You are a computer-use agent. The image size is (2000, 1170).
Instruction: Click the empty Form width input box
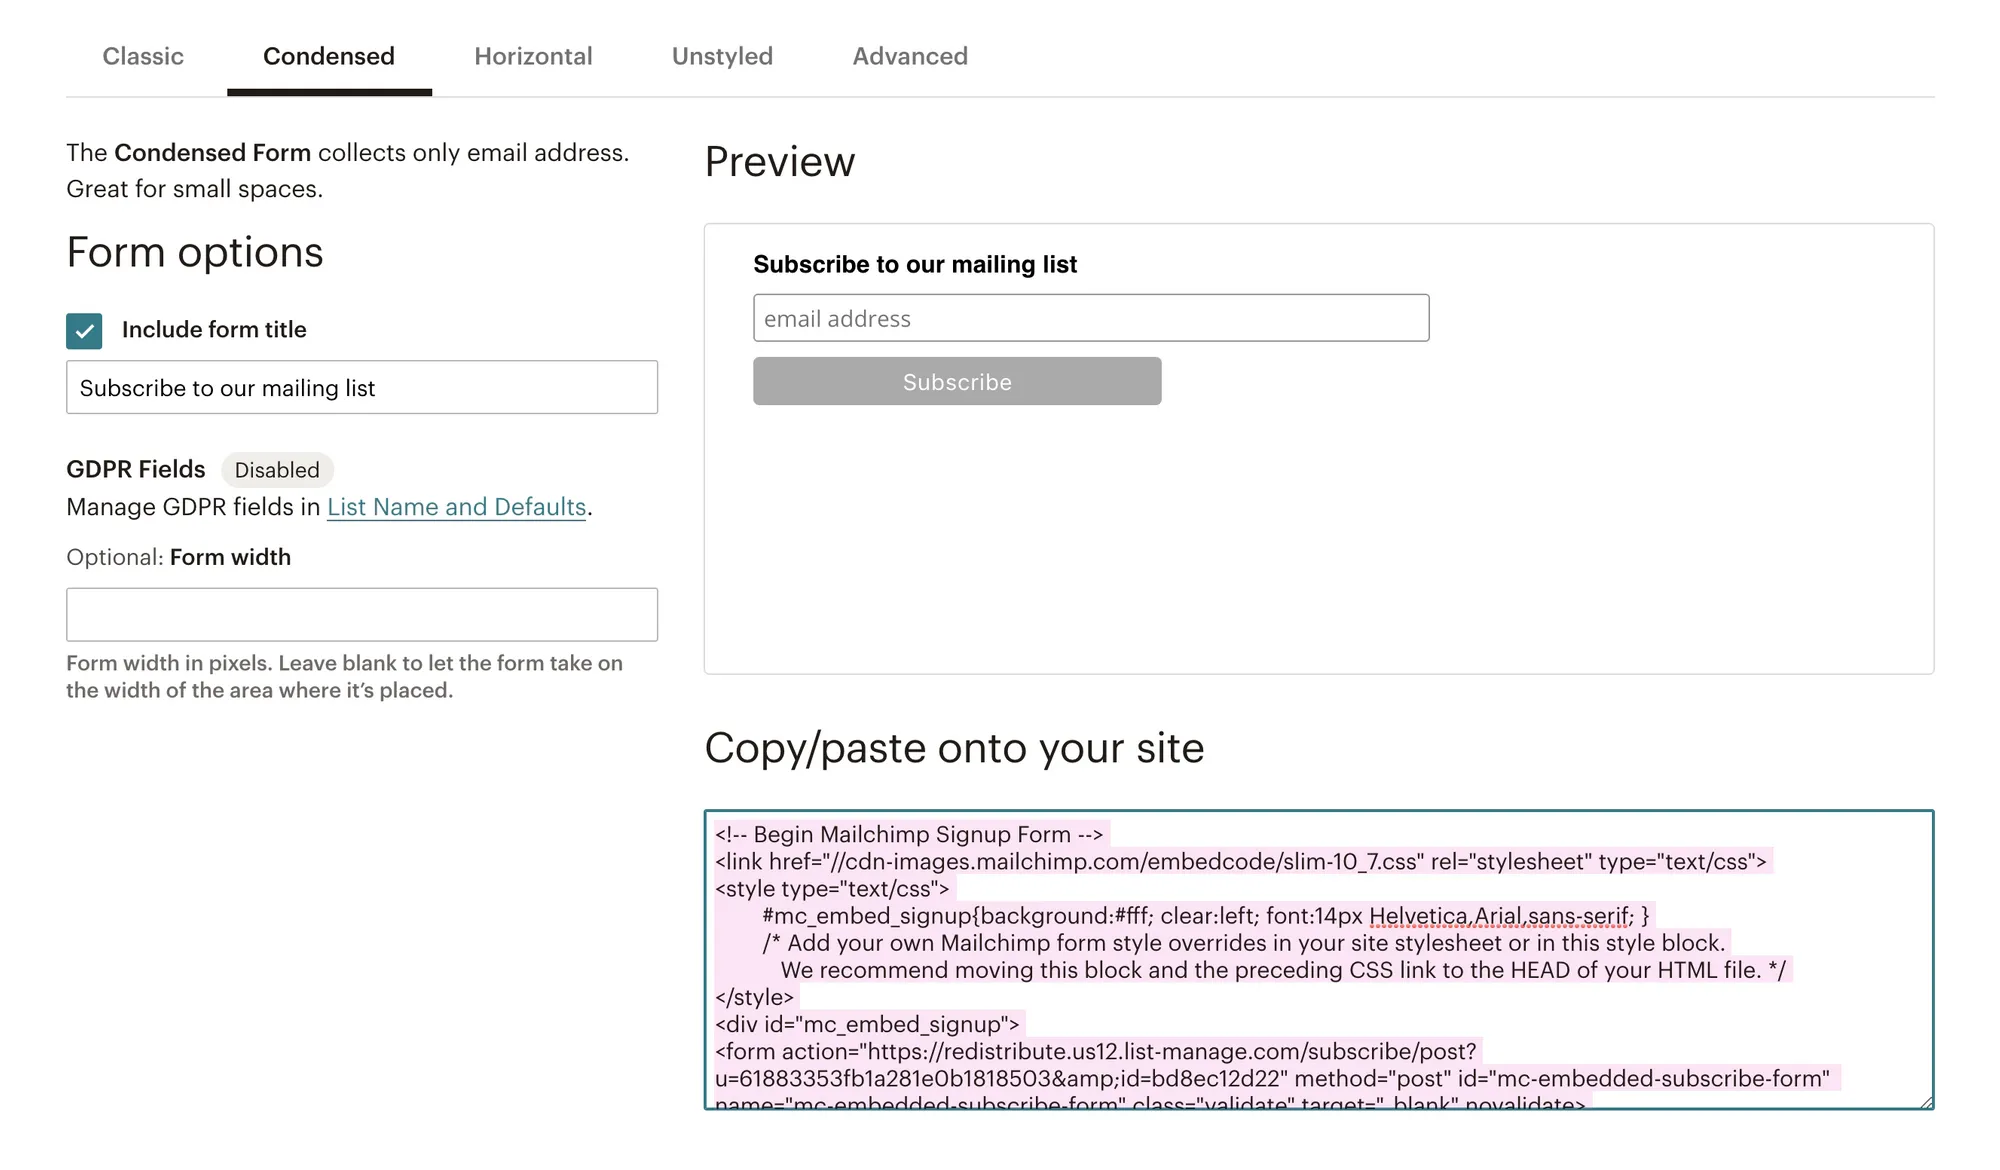coord(361,614)
